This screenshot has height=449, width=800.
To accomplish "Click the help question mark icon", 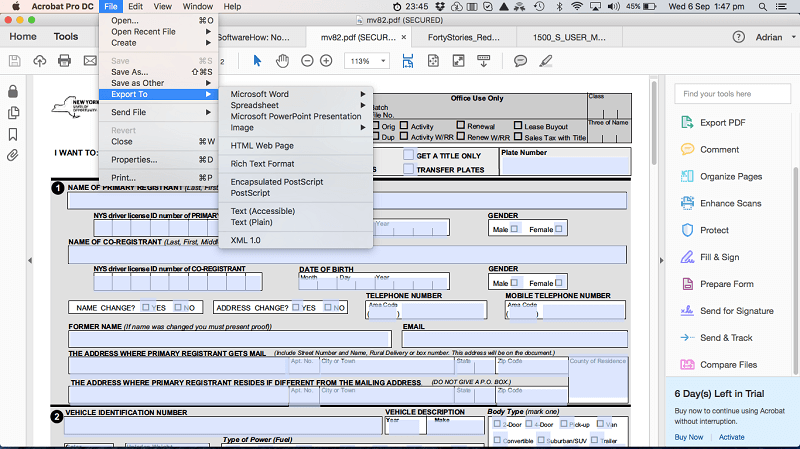I will (738, 37).
